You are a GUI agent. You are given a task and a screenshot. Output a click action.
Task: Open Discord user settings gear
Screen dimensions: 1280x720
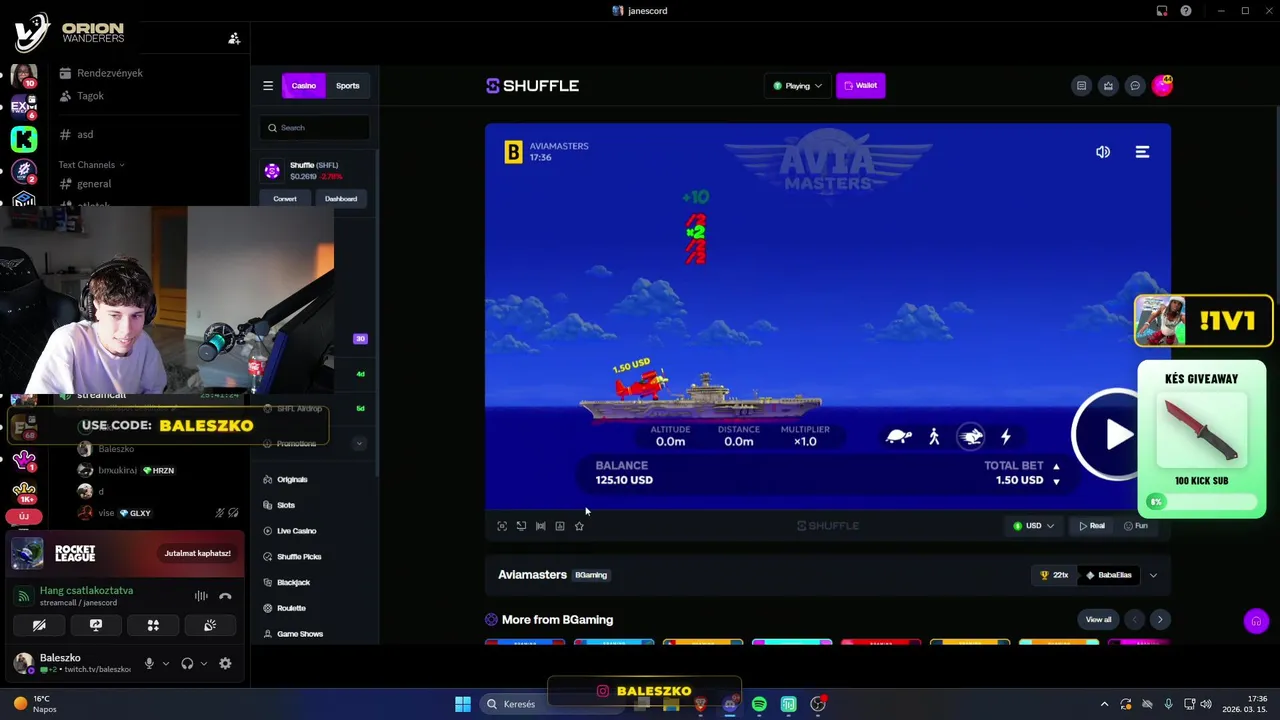point(225,663)
